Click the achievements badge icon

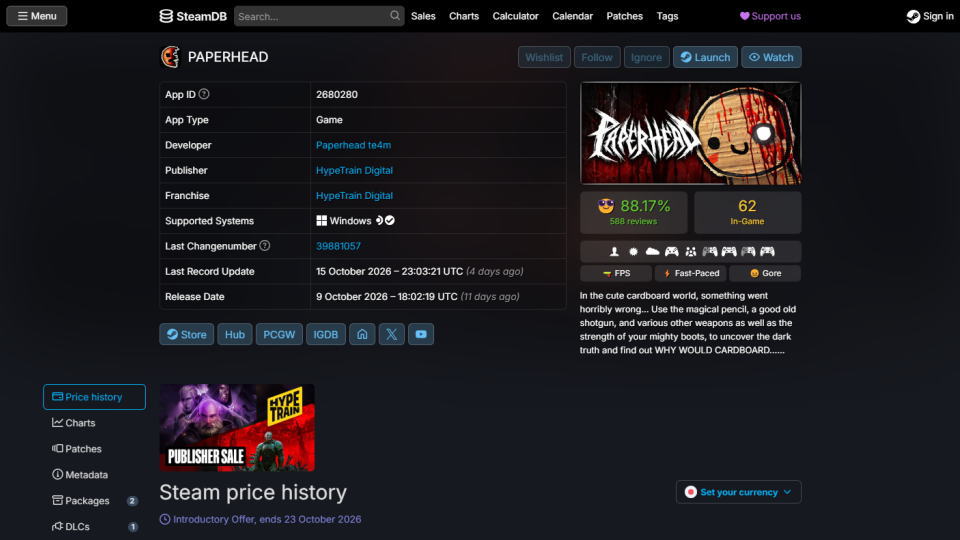(x=634, y=251)
